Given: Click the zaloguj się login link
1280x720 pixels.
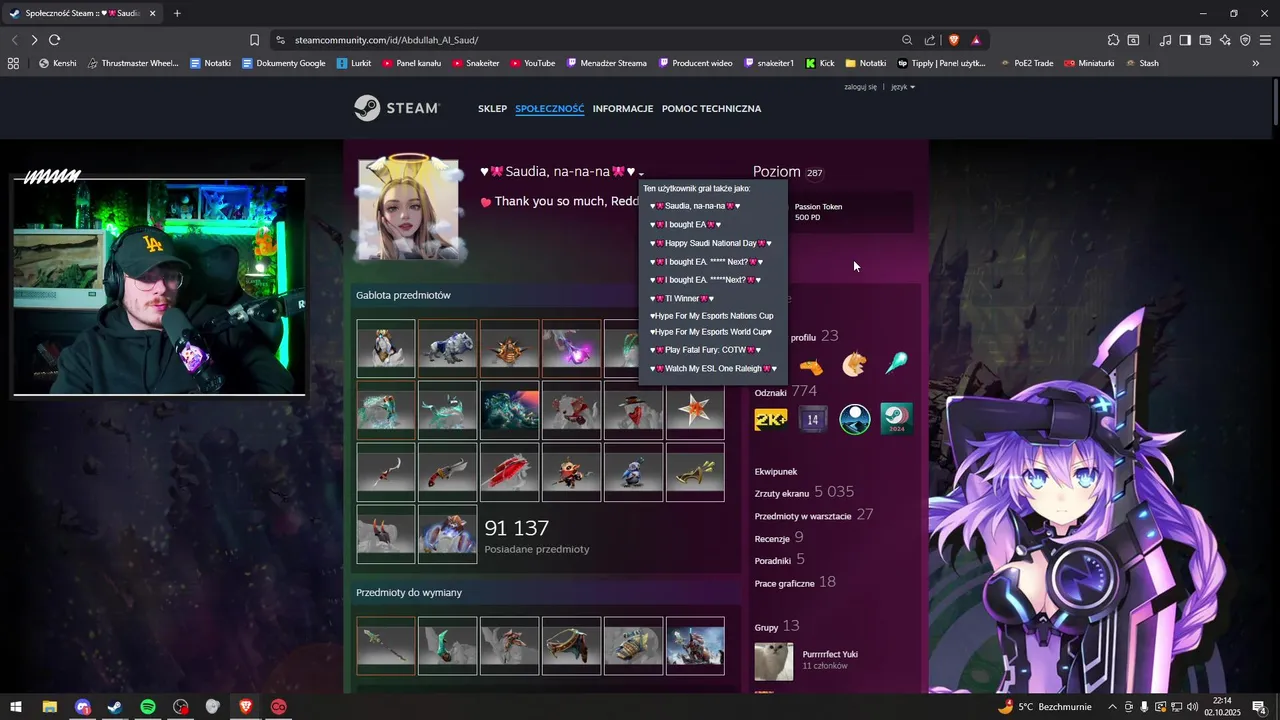Looking at the screenshot, I should (x=860, y=87).
